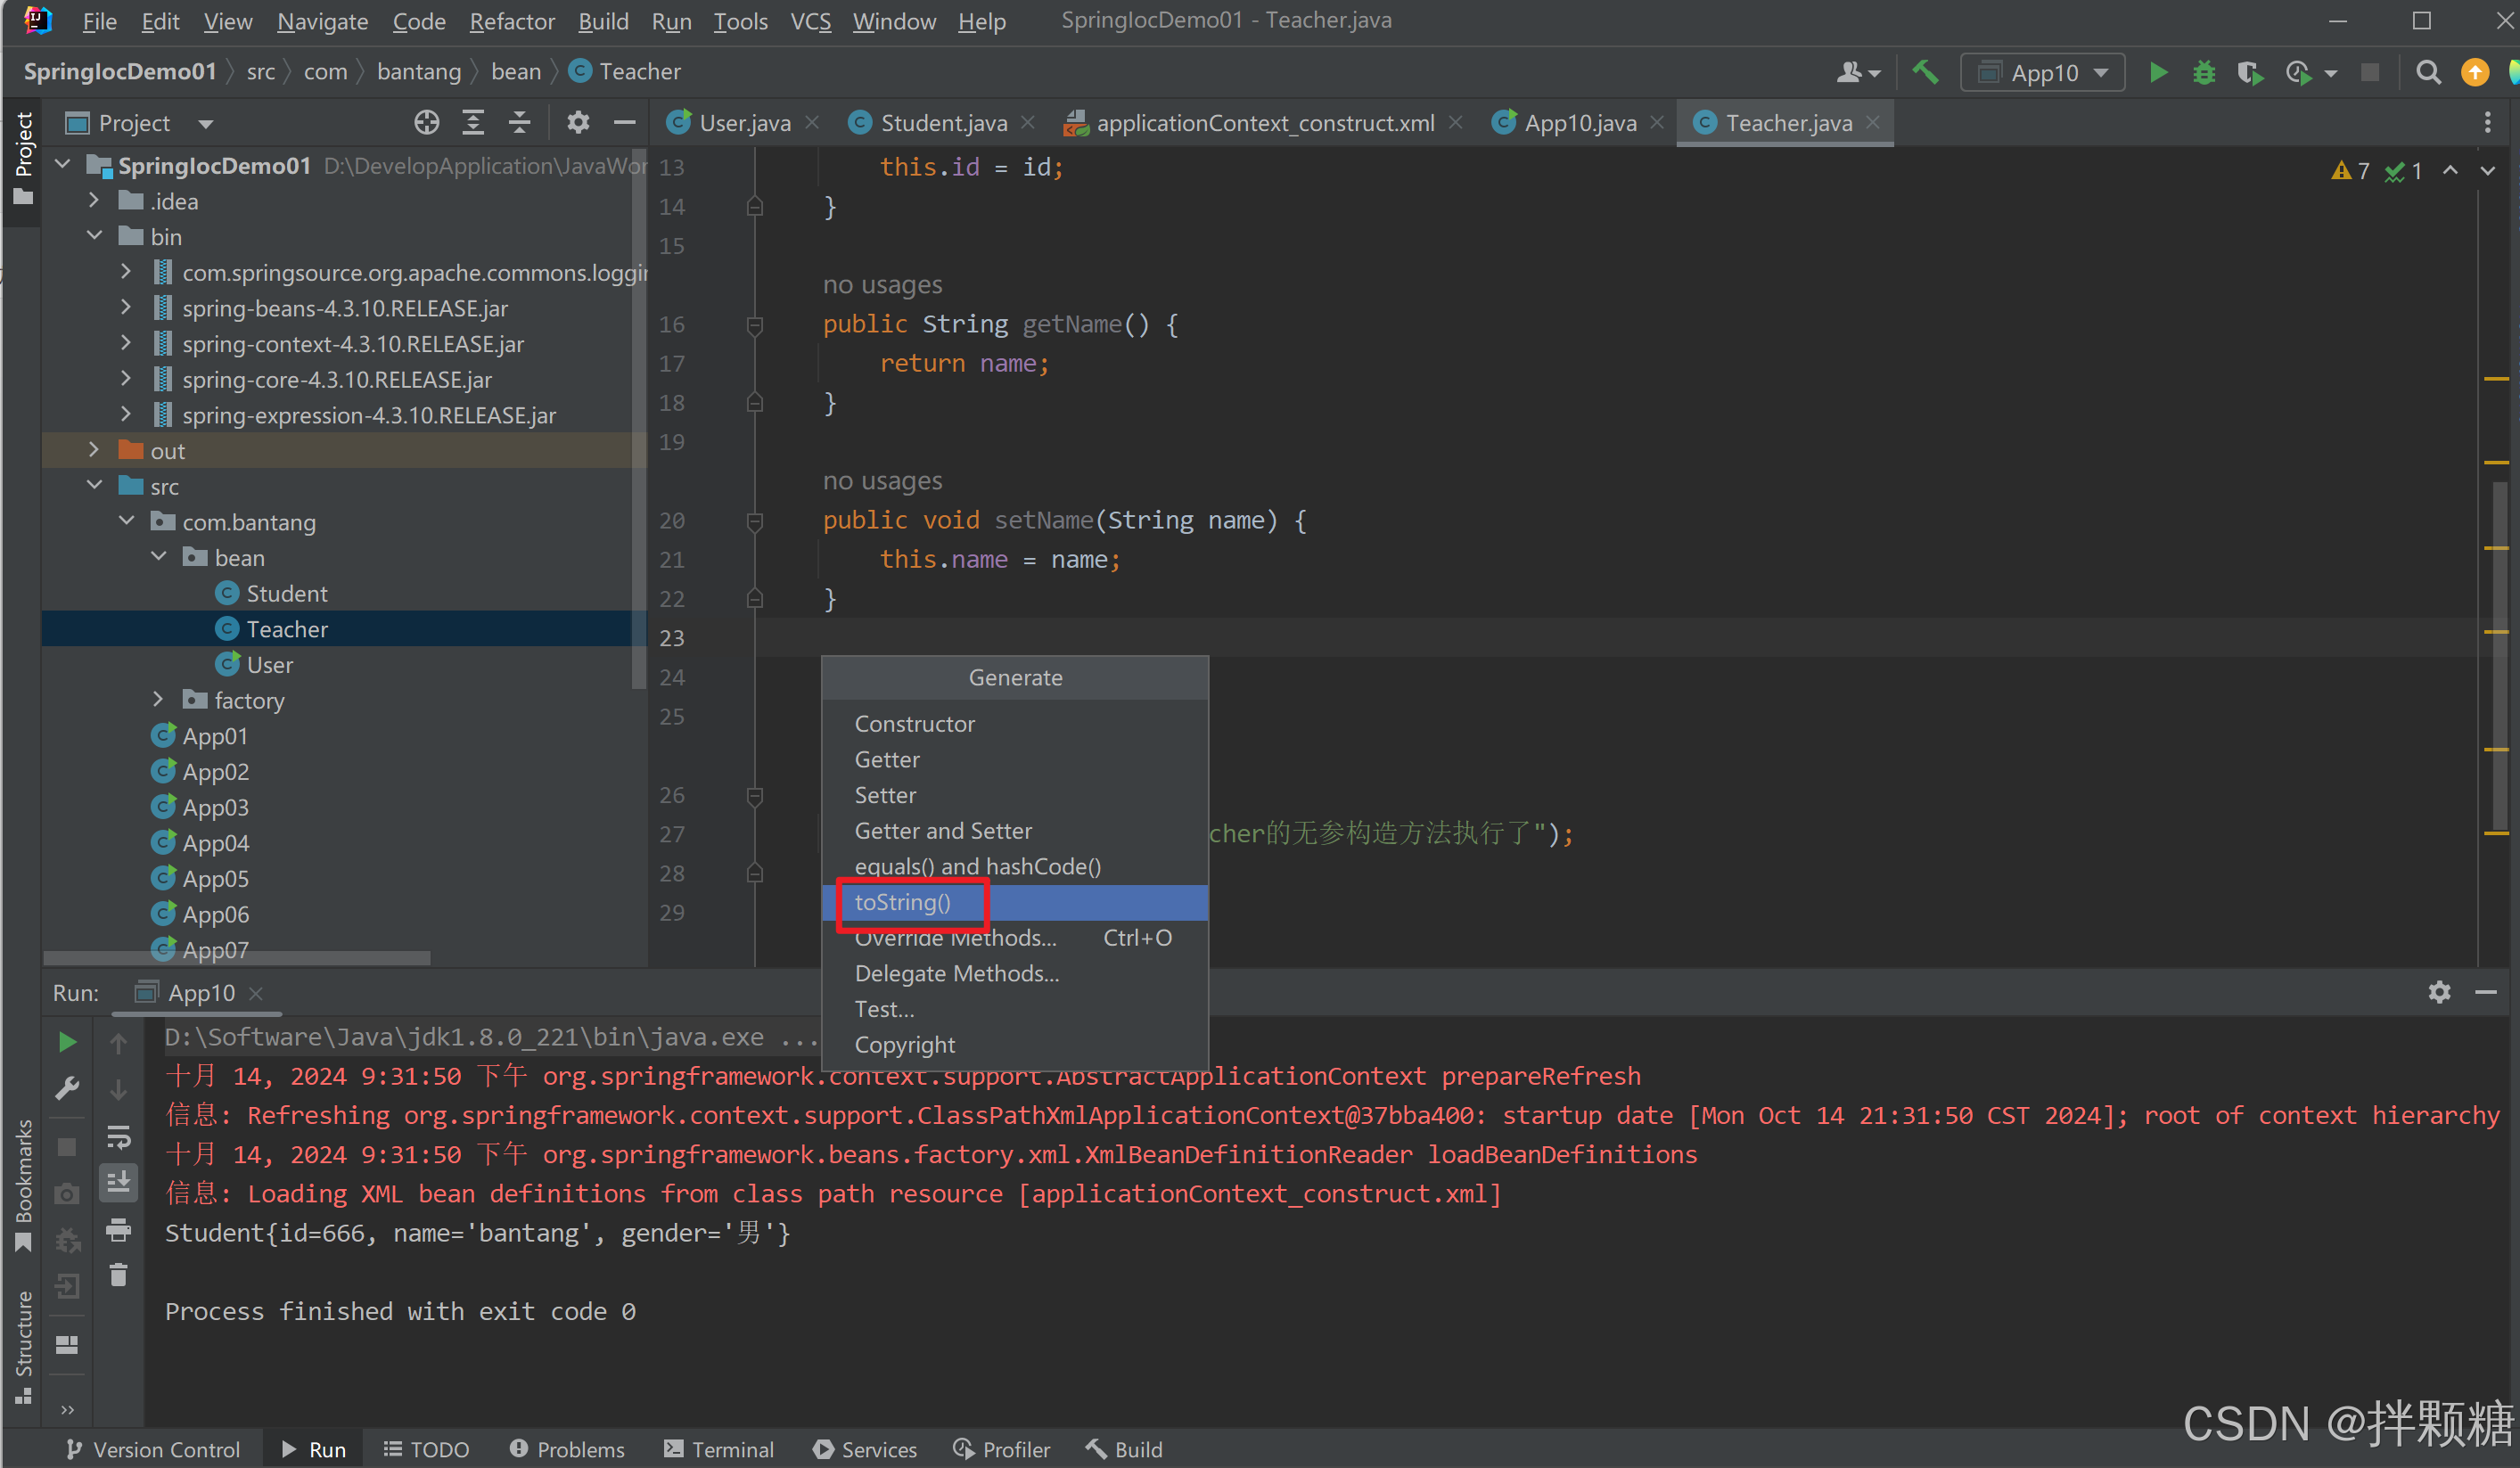Click the trash Clear All icon
This screenshot has height=1468, width=2520.
tap(118, 1274)
